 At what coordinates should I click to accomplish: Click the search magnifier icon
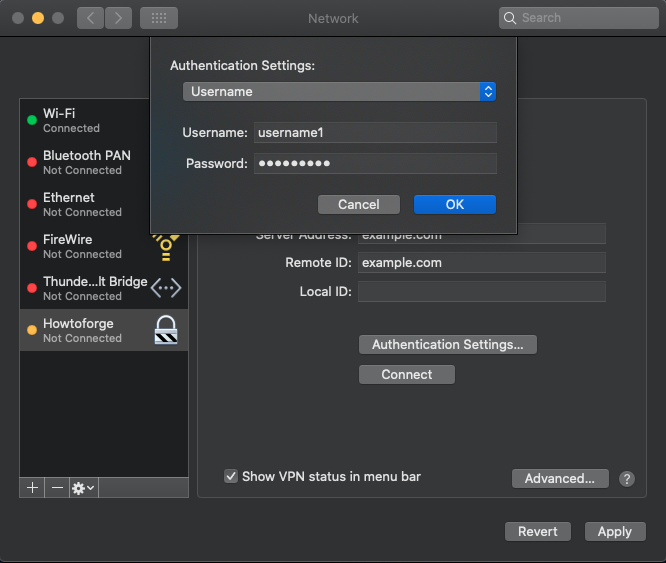[x=510, y=18]
